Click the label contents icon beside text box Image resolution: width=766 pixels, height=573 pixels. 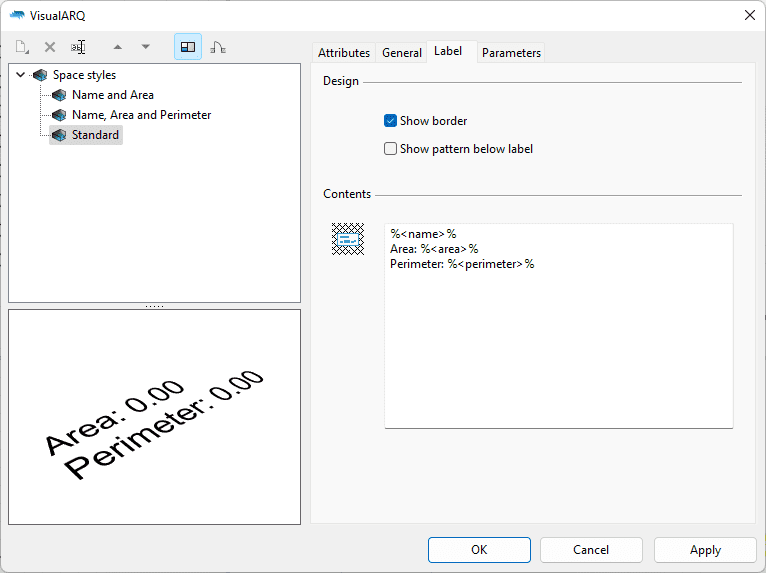tap(347, 240)
